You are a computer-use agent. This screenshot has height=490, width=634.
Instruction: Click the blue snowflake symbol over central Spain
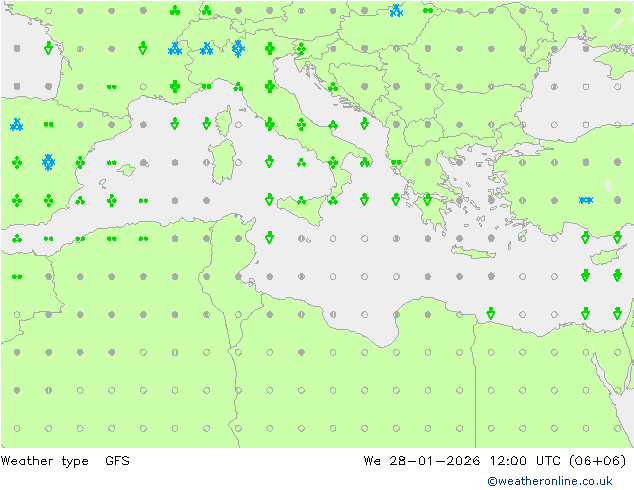tap(49, 162)
